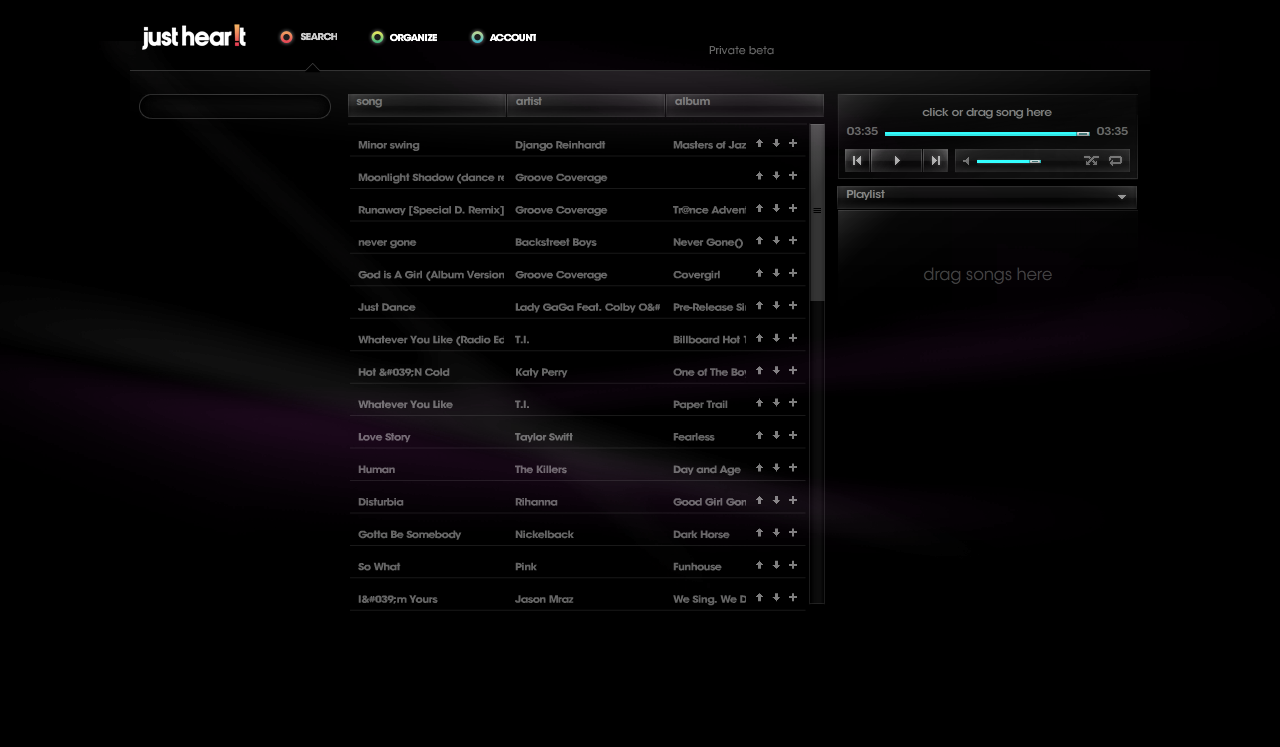Click the song progress seek bar
This screenshot has width=1280, height=747.
(x=987, y=133)
